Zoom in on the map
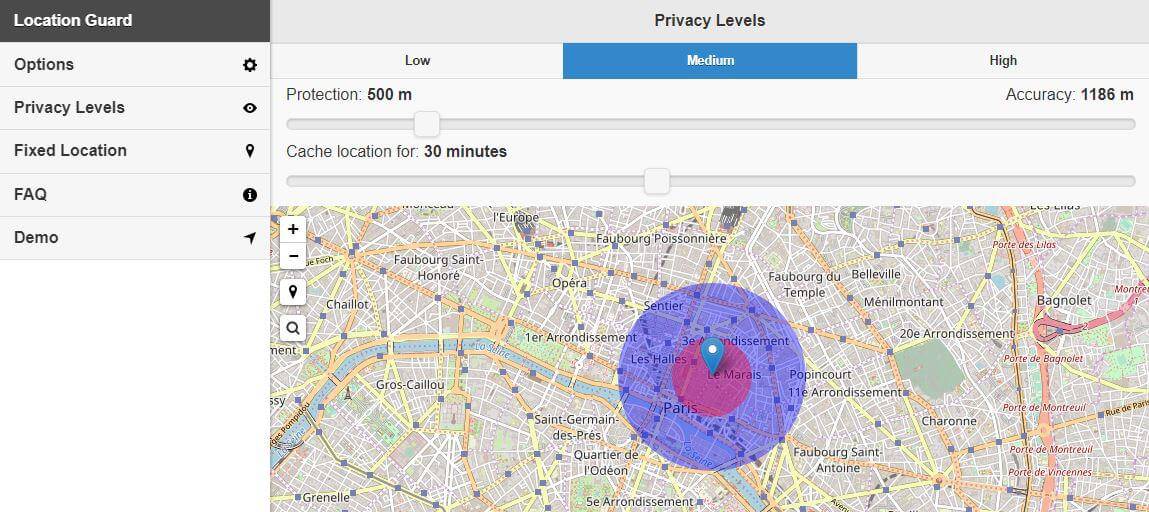Viewport: 1149px width, 512px height. (293, 229)
